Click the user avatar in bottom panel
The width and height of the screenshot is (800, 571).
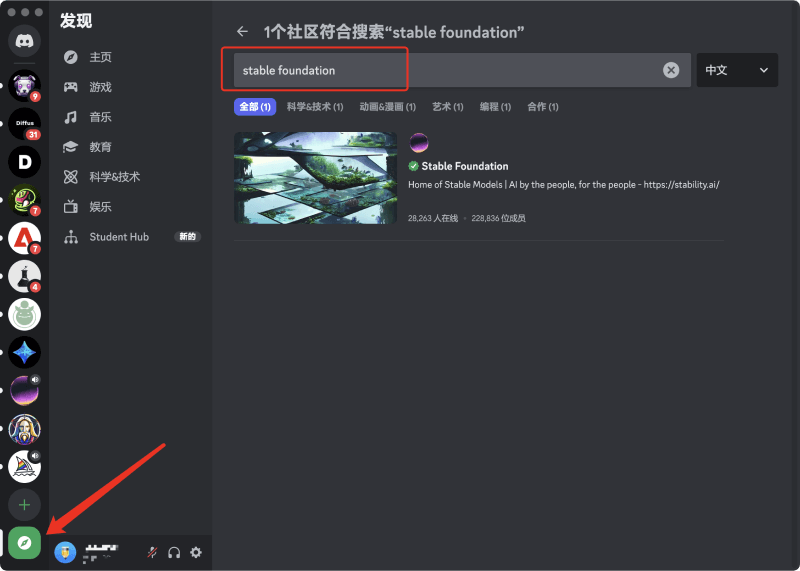(65, 553)
